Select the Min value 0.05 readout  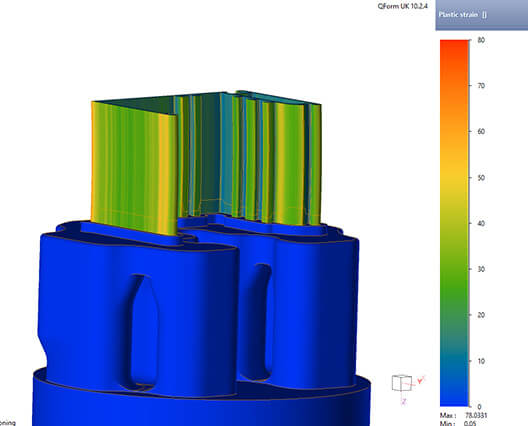[470, 424]
